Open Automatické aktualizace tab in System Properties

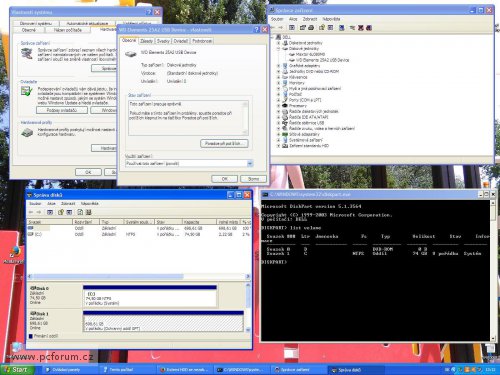(87, 23)
